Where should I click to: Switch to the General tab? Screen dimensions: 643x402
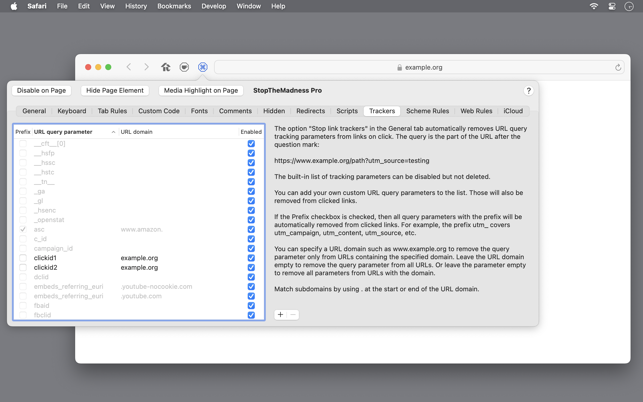tap(34, 111)
